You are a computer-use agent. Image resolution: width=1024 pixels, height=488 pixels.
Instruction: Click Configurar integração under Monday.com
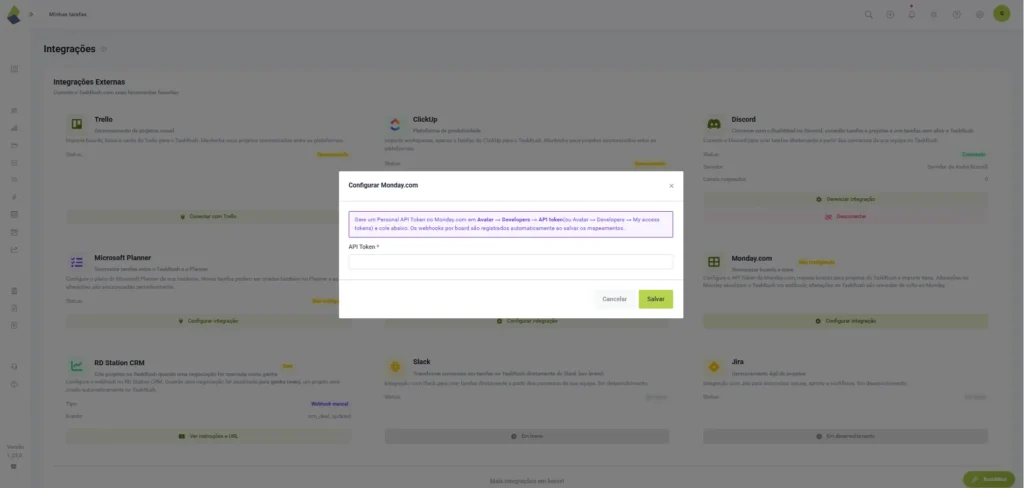click(845, 321)
